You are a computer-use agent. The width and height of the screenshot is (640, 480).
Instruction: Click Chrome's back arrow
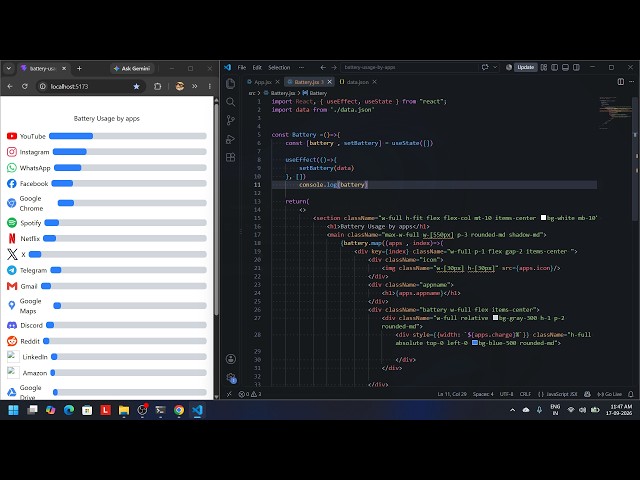[10, 87]
